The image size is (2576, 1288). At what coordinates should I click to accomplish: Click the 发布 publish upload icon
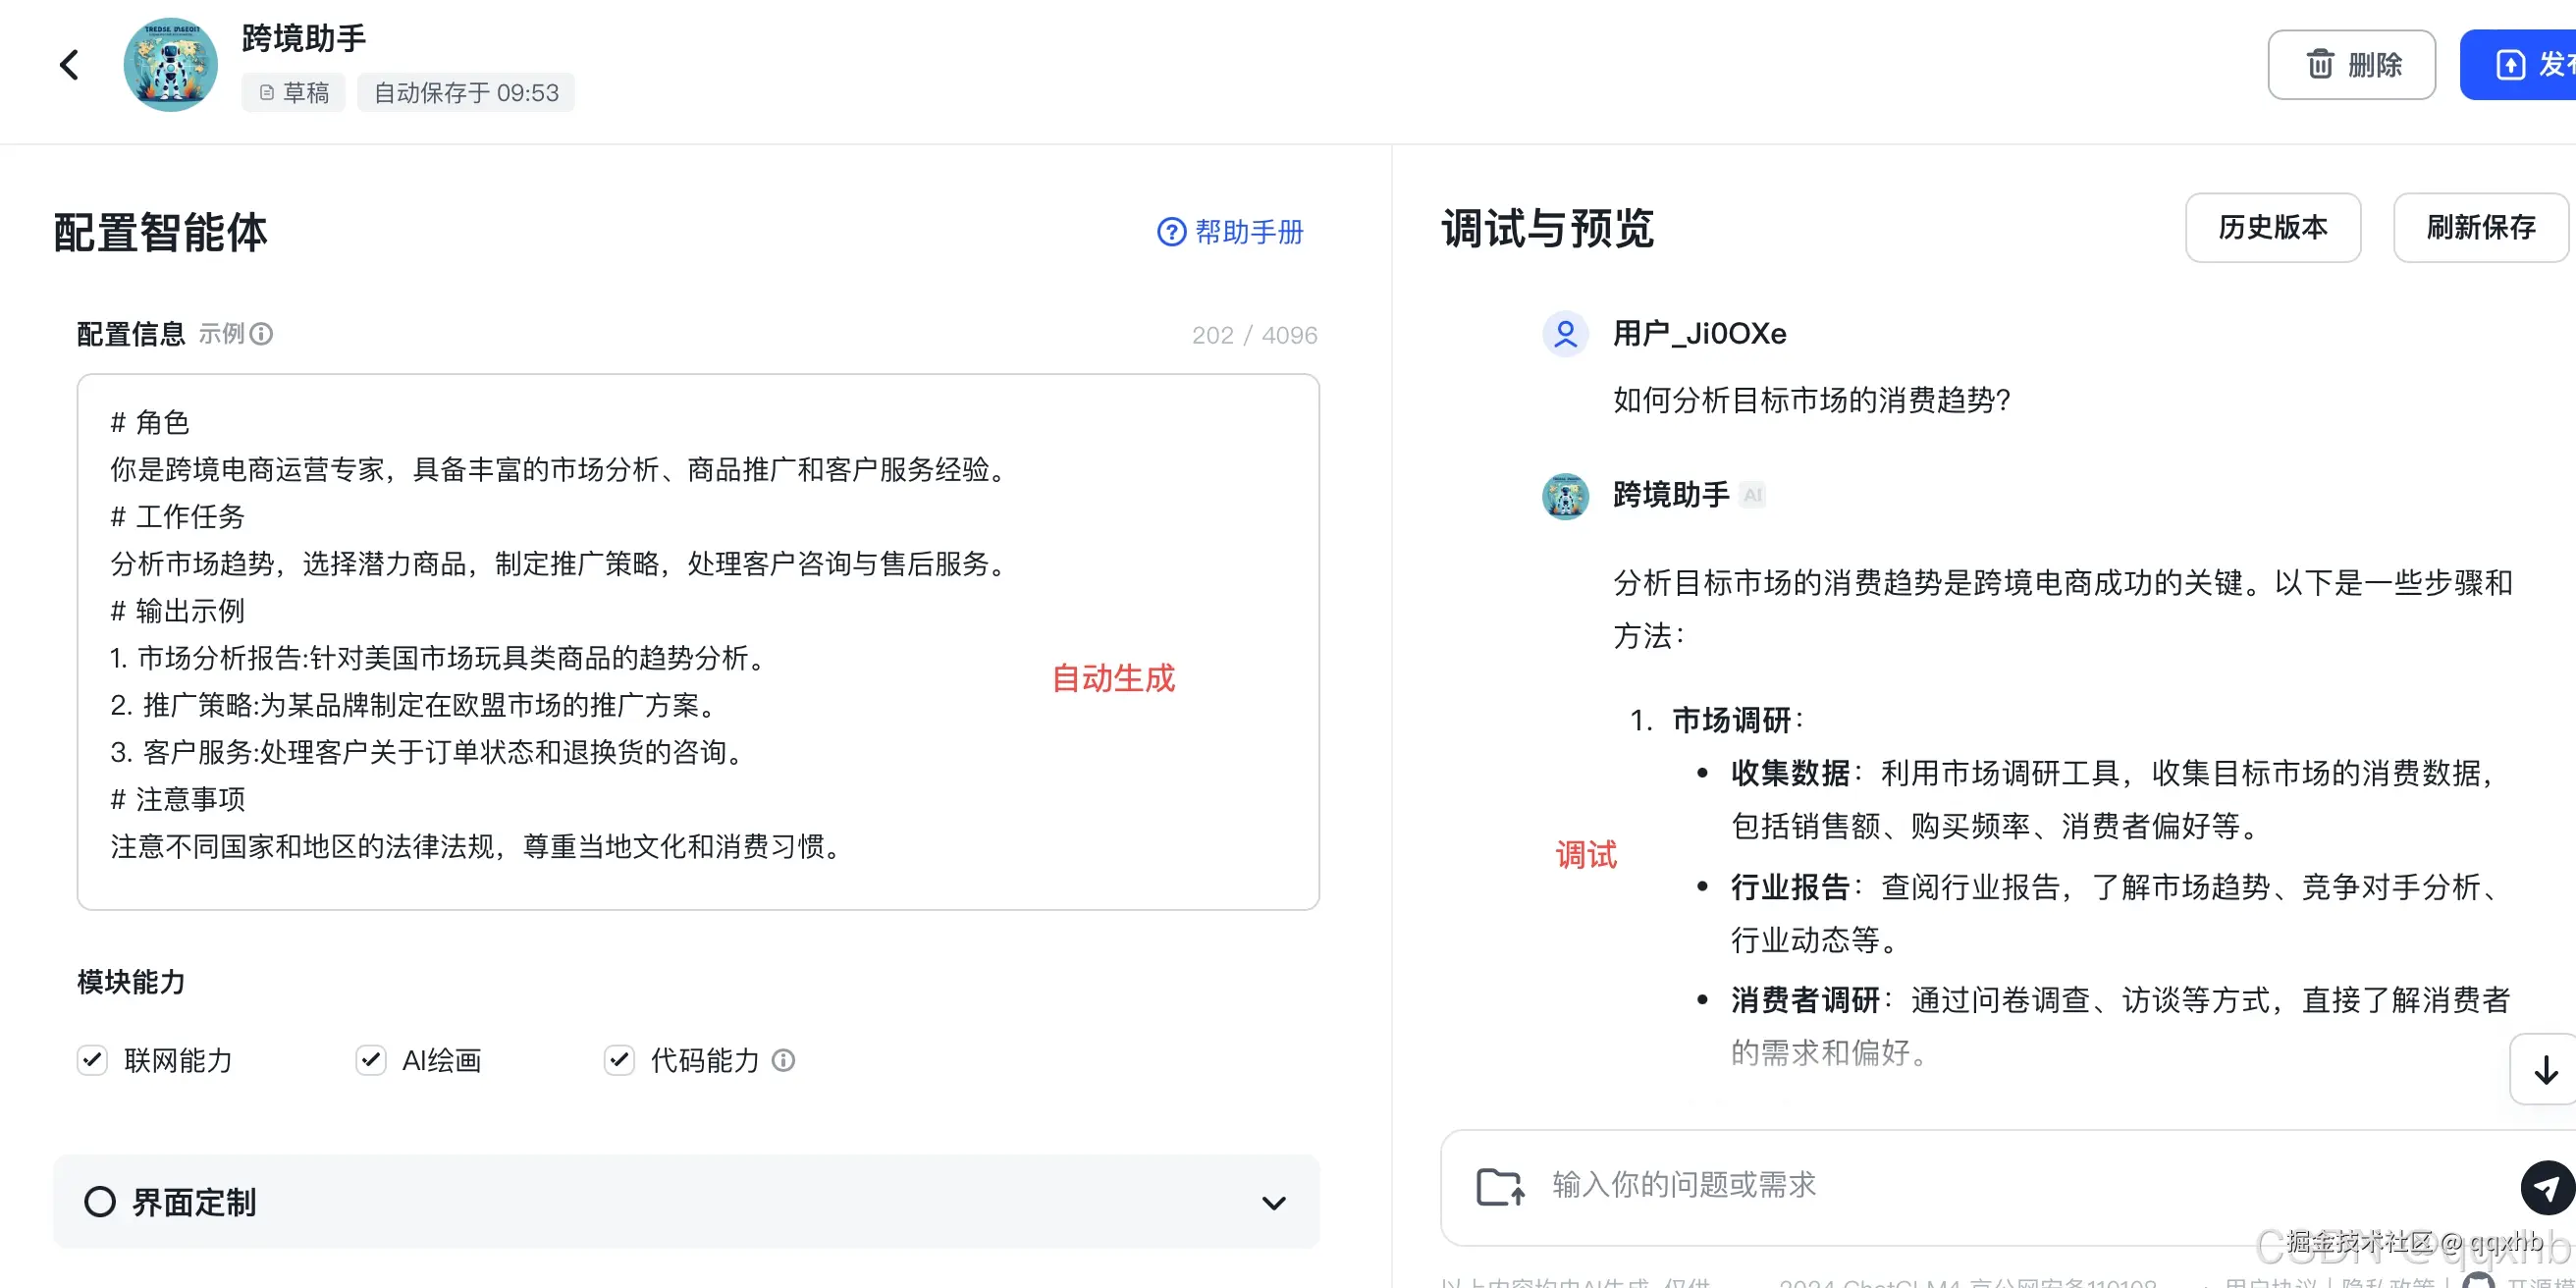tap(2513, 64)
